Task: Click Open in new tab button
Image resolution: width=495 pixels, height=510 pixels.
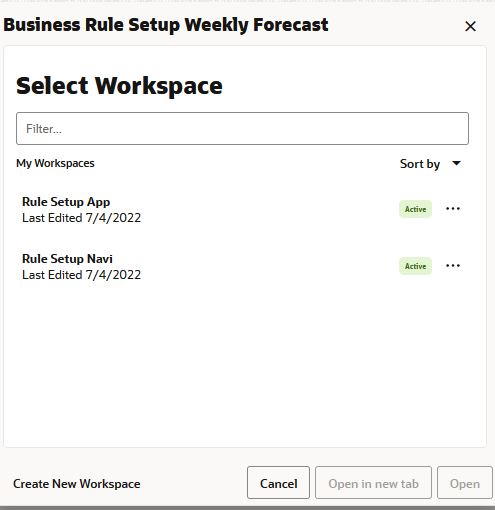Action: tap(373, 484)
